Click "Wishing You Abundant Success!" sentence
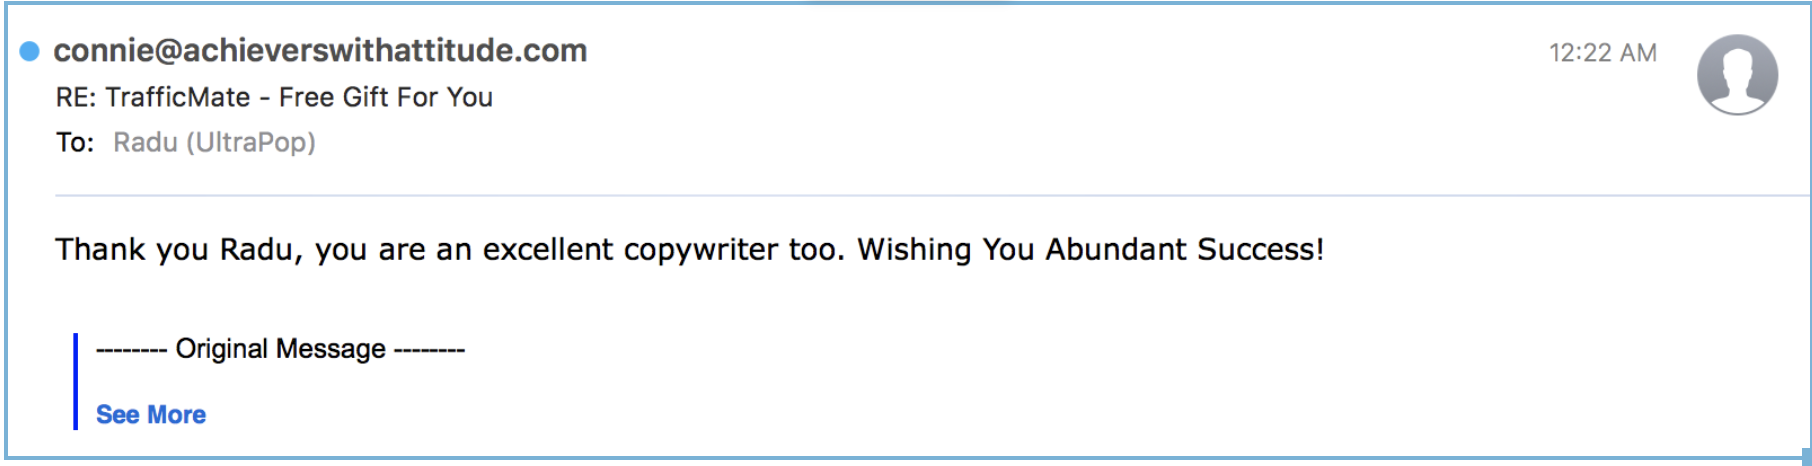Screen dimensions: 1812x466 tap(1090, 249)
